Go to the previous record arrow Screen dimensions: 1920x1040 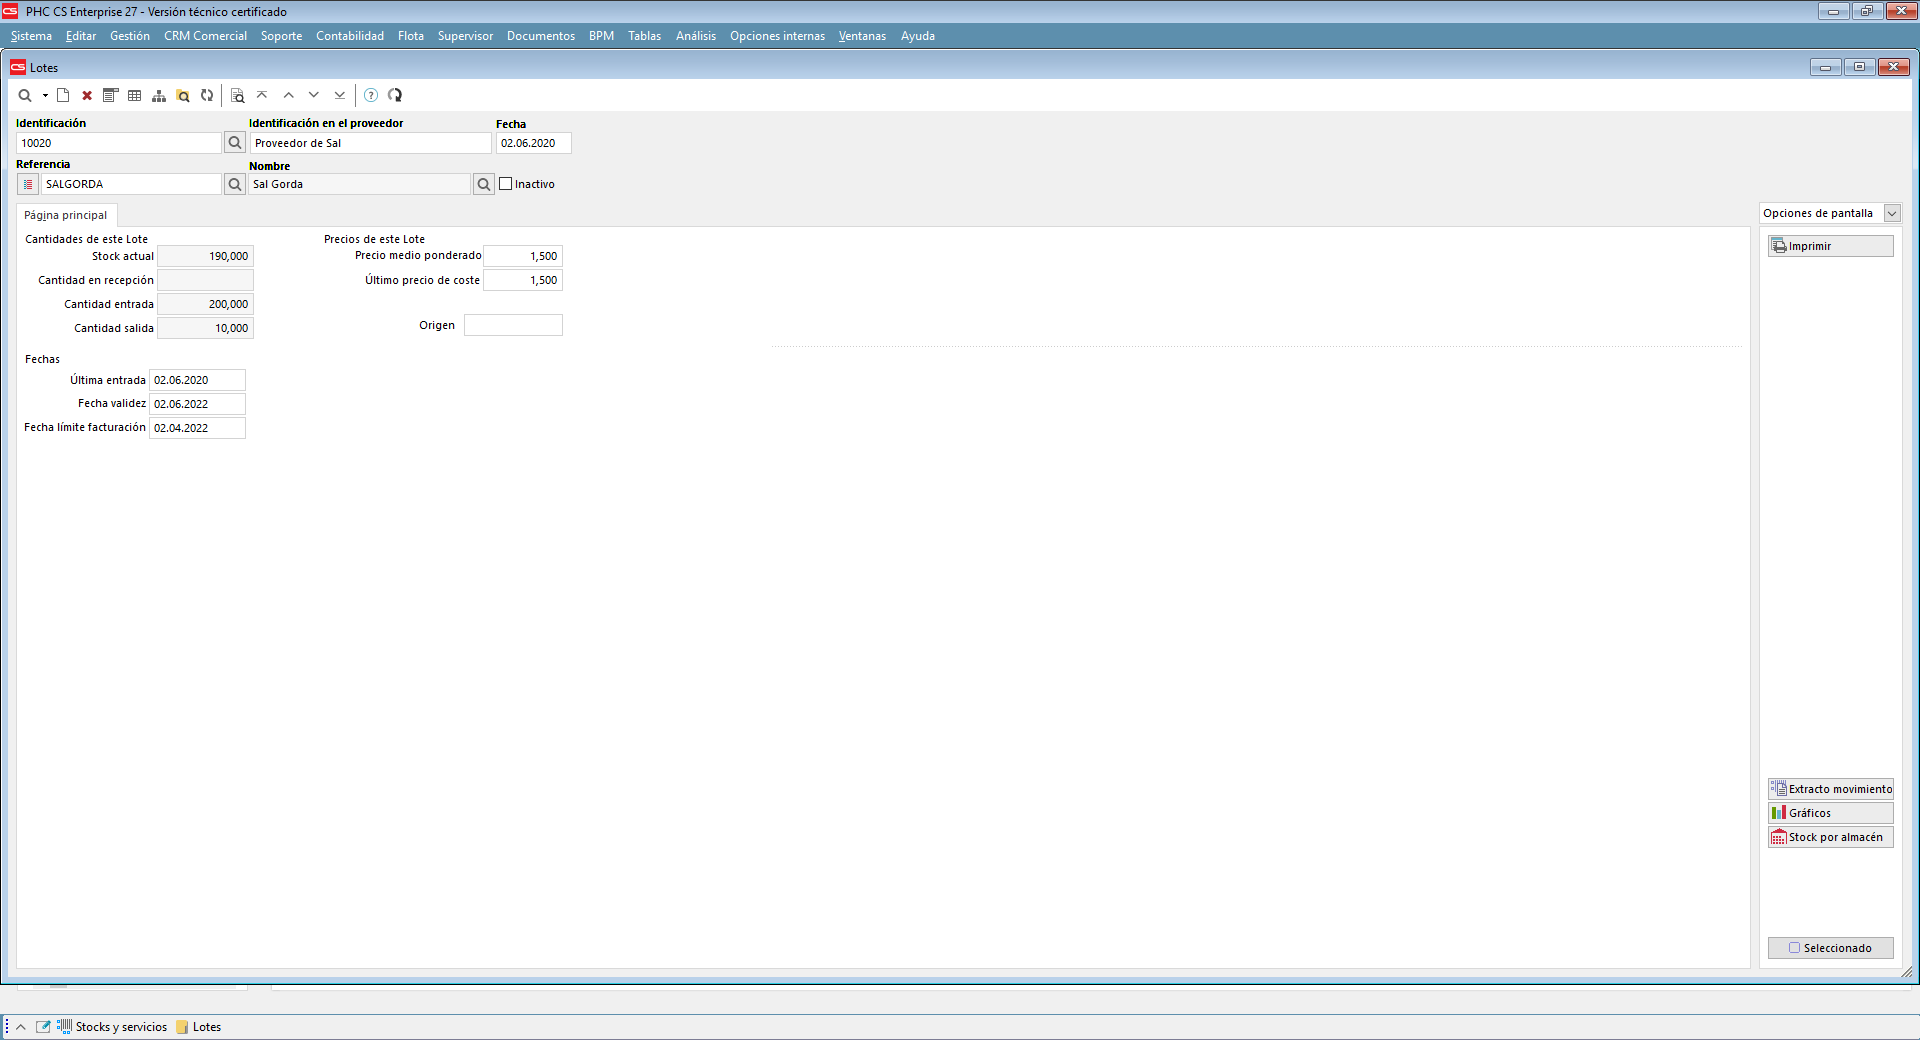[x=288, y=95]
